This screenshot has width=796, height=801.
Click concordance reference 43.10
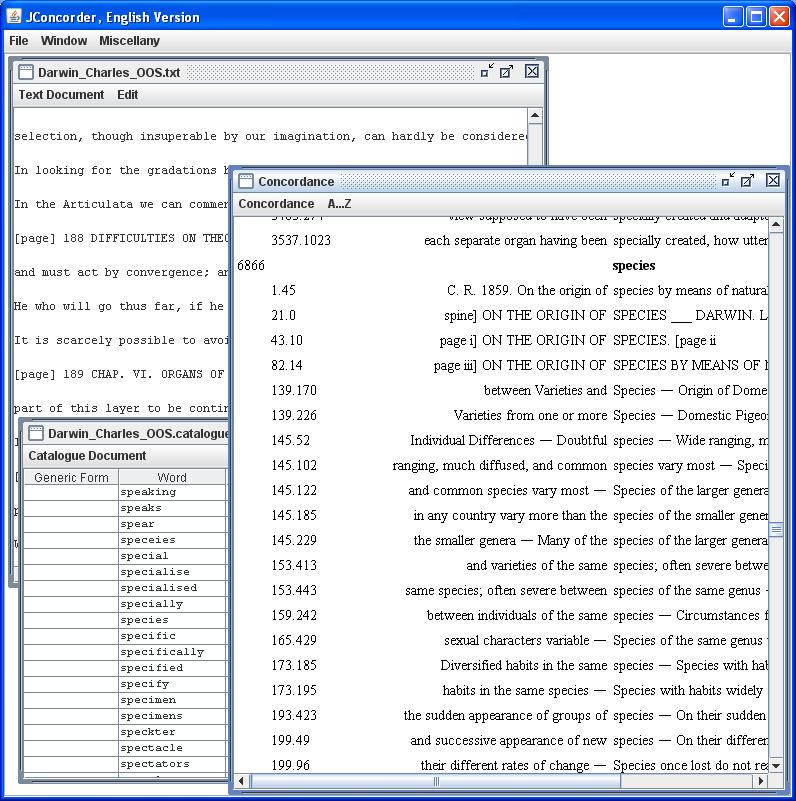coord(287,341)
